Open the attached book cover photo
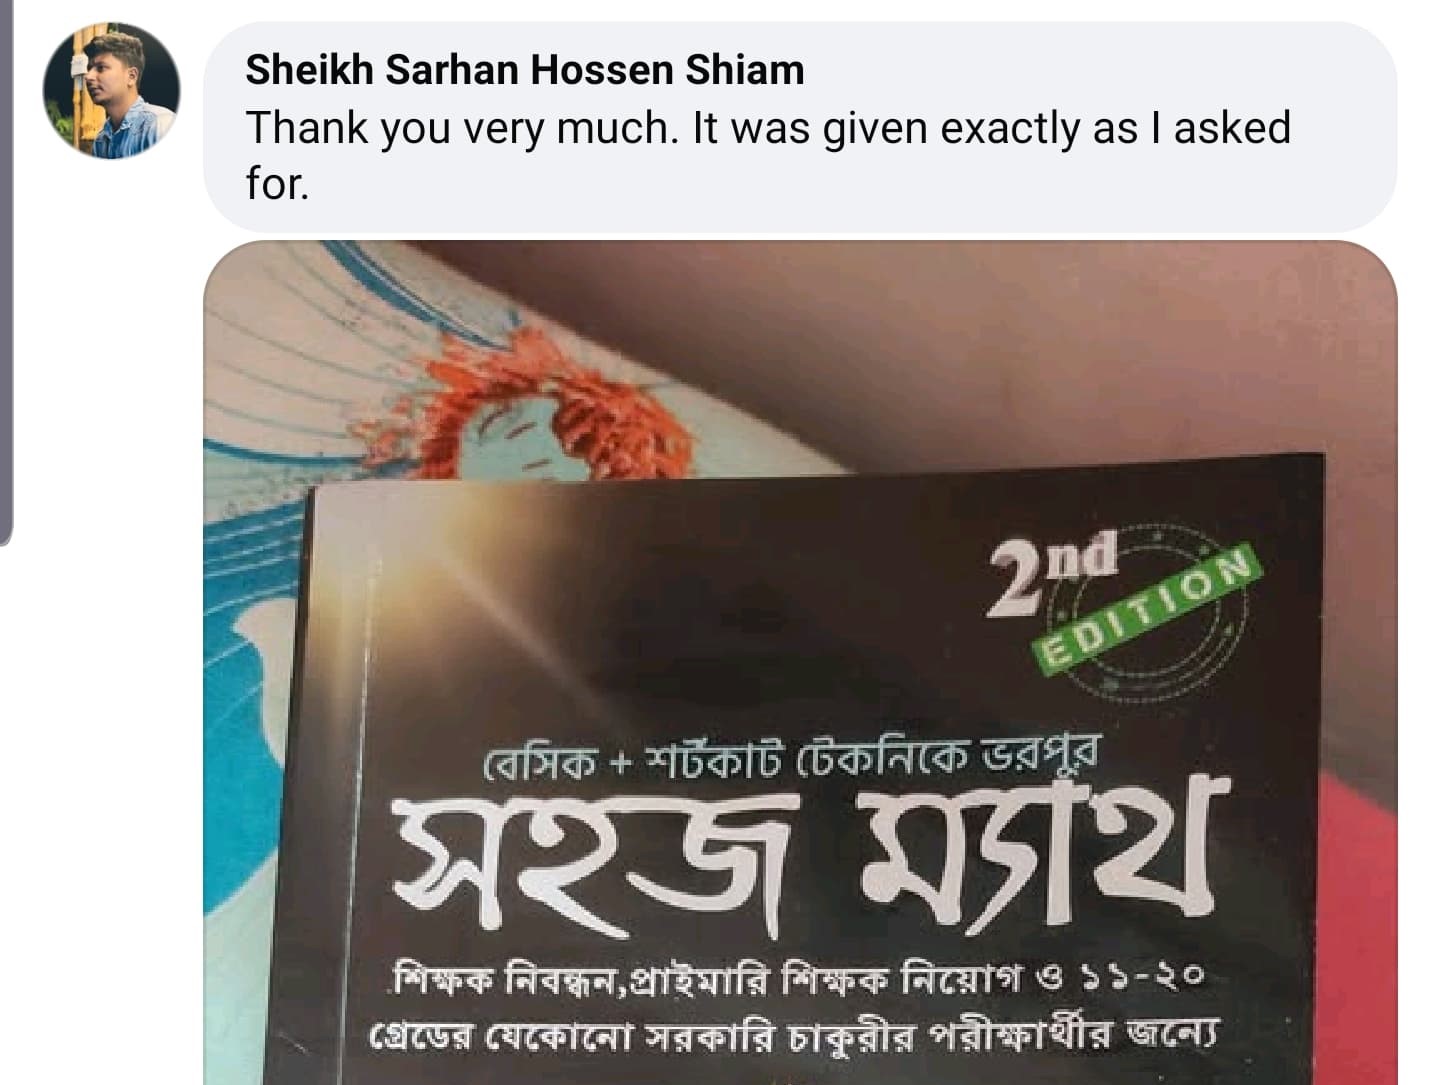The image size is (1440, 1085). coord(800,664)
